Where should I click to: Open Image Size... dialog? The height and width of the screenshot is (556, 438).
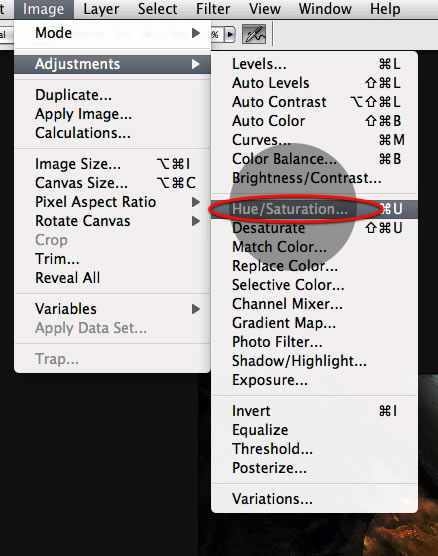(x=112, y=164)
